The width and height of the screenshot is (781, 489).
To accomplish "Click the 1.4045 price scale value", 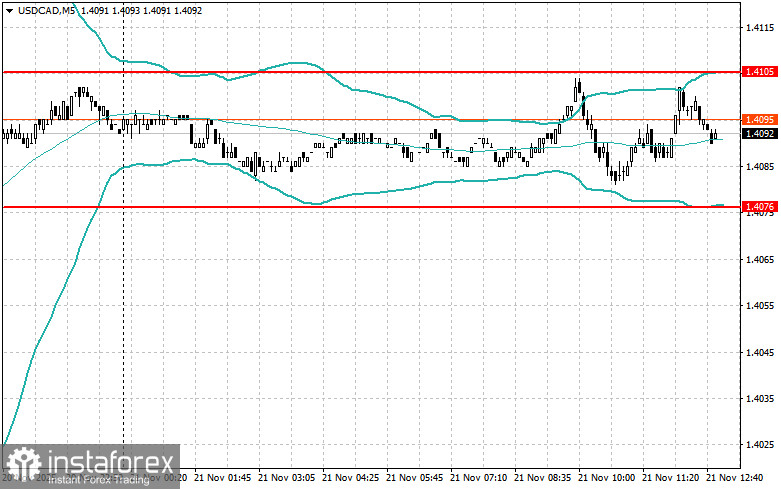I will 760,353.
